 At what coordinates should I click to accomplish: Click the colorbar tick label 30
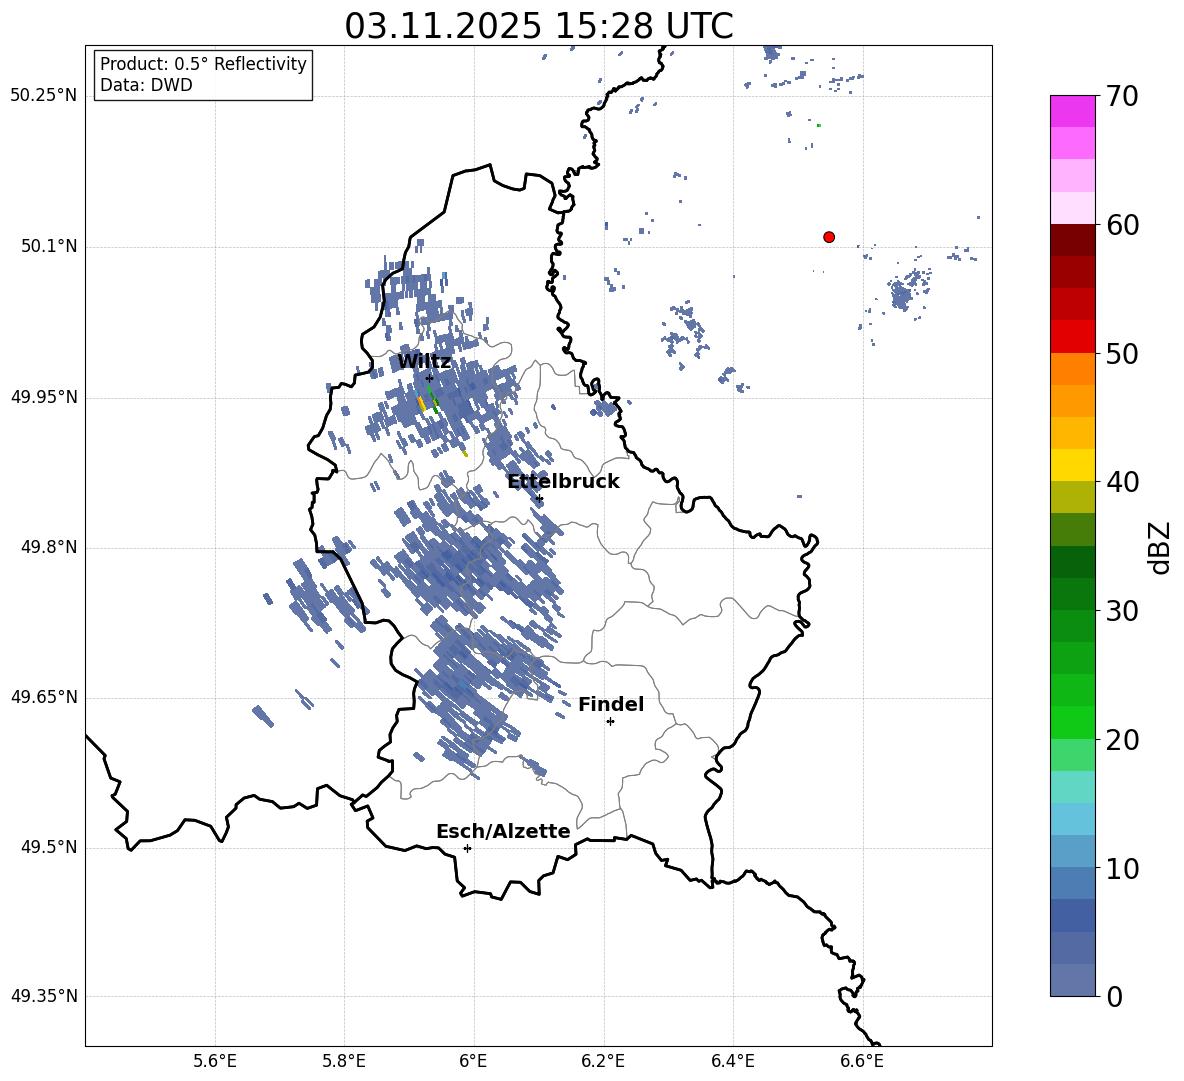coord(1123,611)
